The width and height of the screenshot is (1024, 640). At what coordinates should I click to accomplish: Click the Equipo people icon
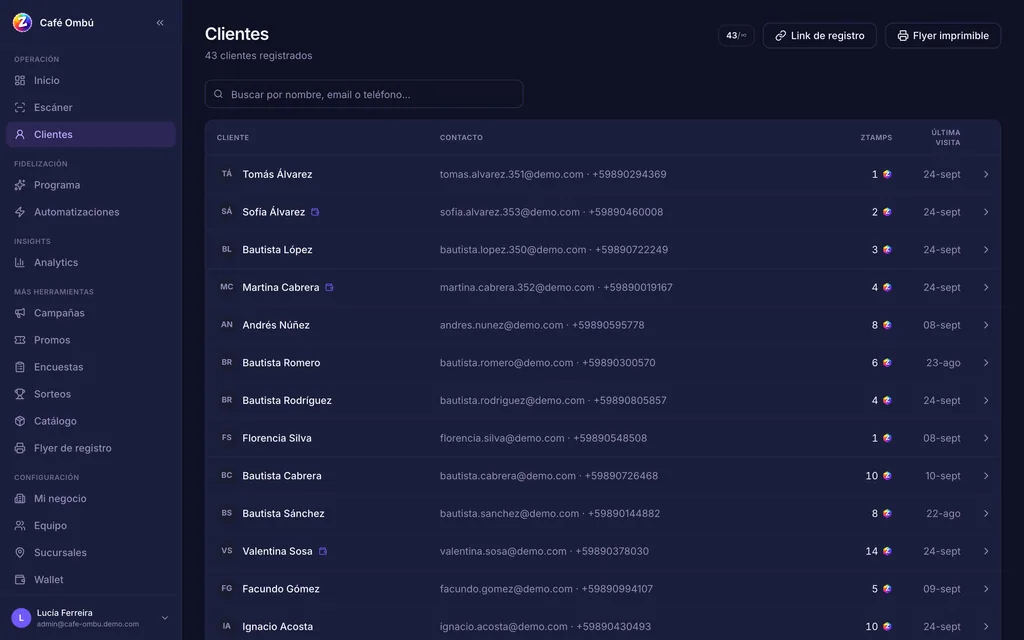coord(20,526)
